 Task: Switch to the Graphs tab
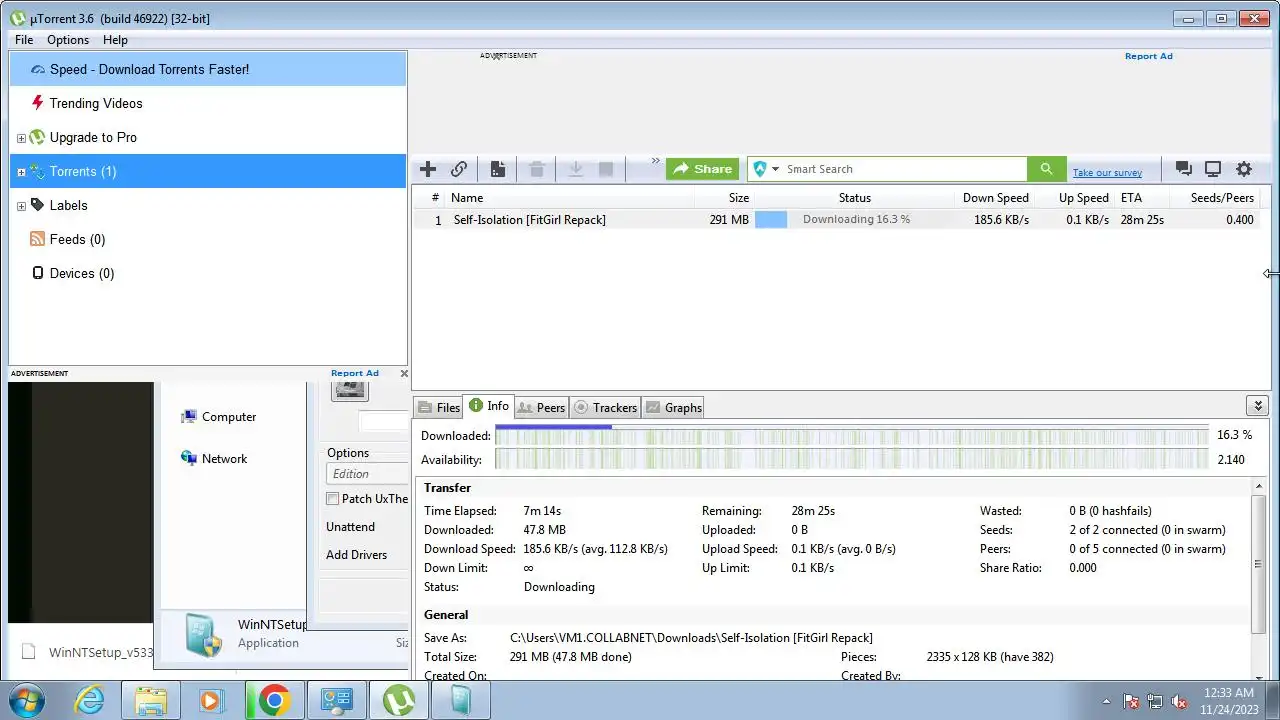pos(673,407)
